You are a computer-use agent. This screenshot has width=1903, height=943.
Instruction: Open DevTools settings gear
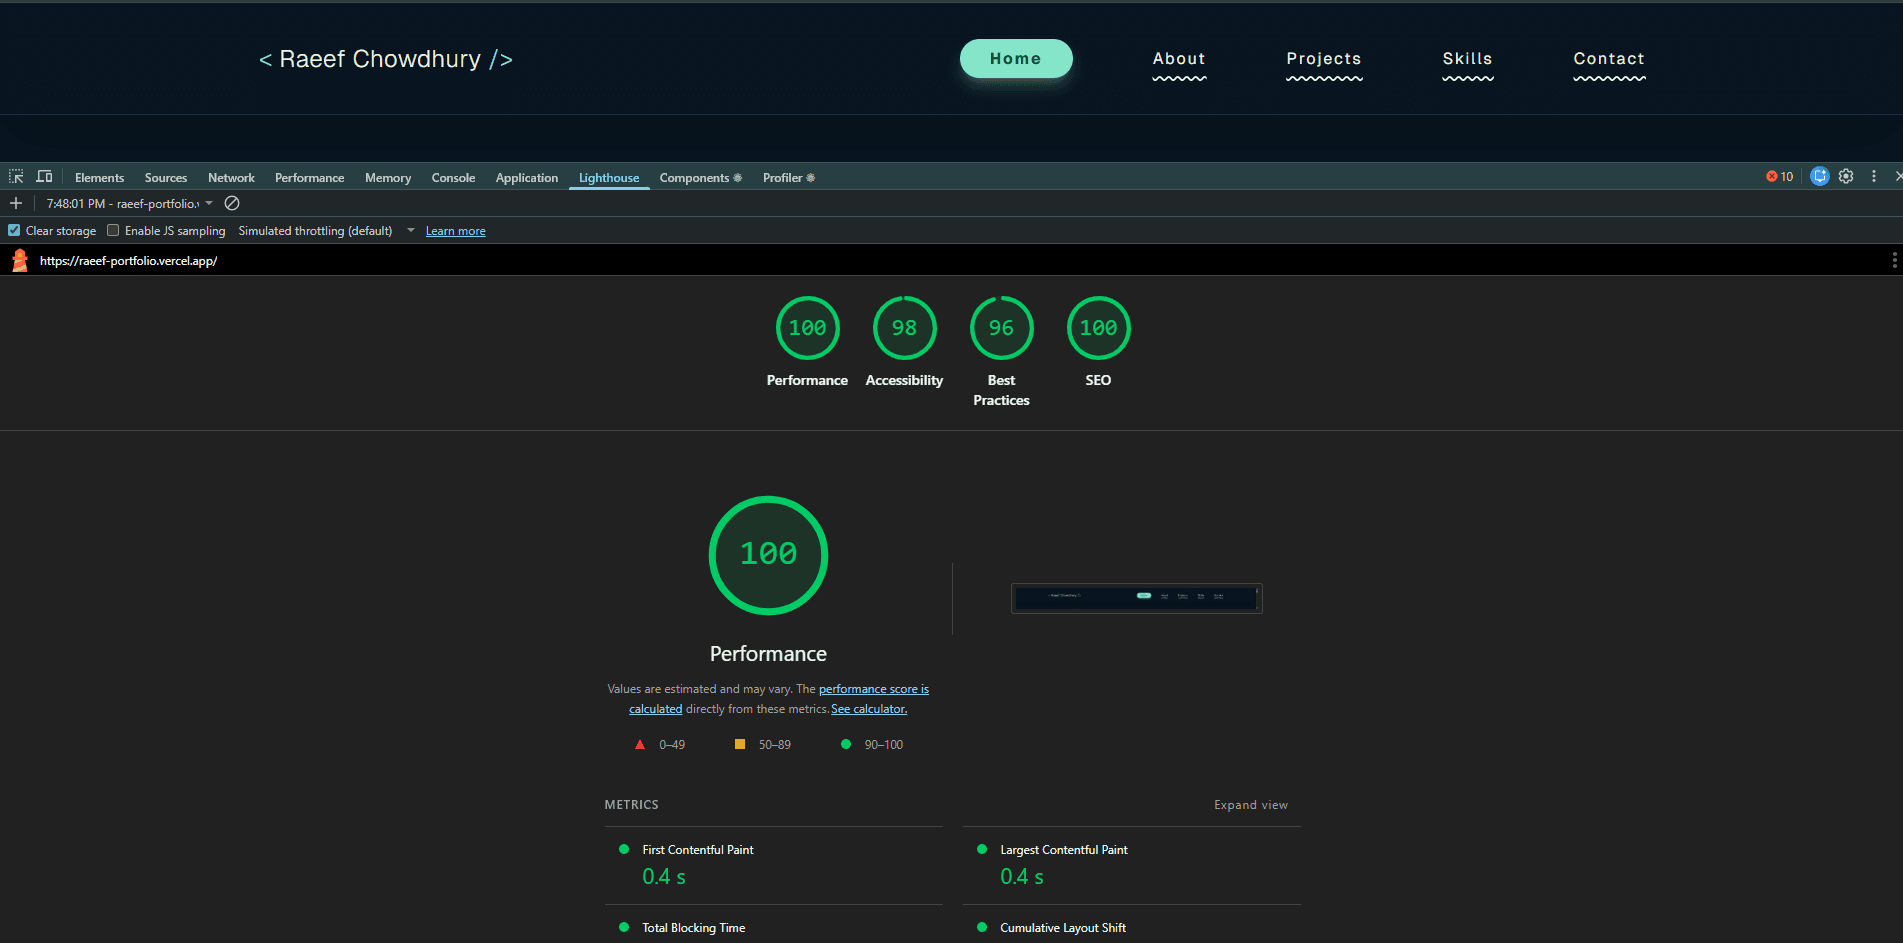coord(1846,177)
